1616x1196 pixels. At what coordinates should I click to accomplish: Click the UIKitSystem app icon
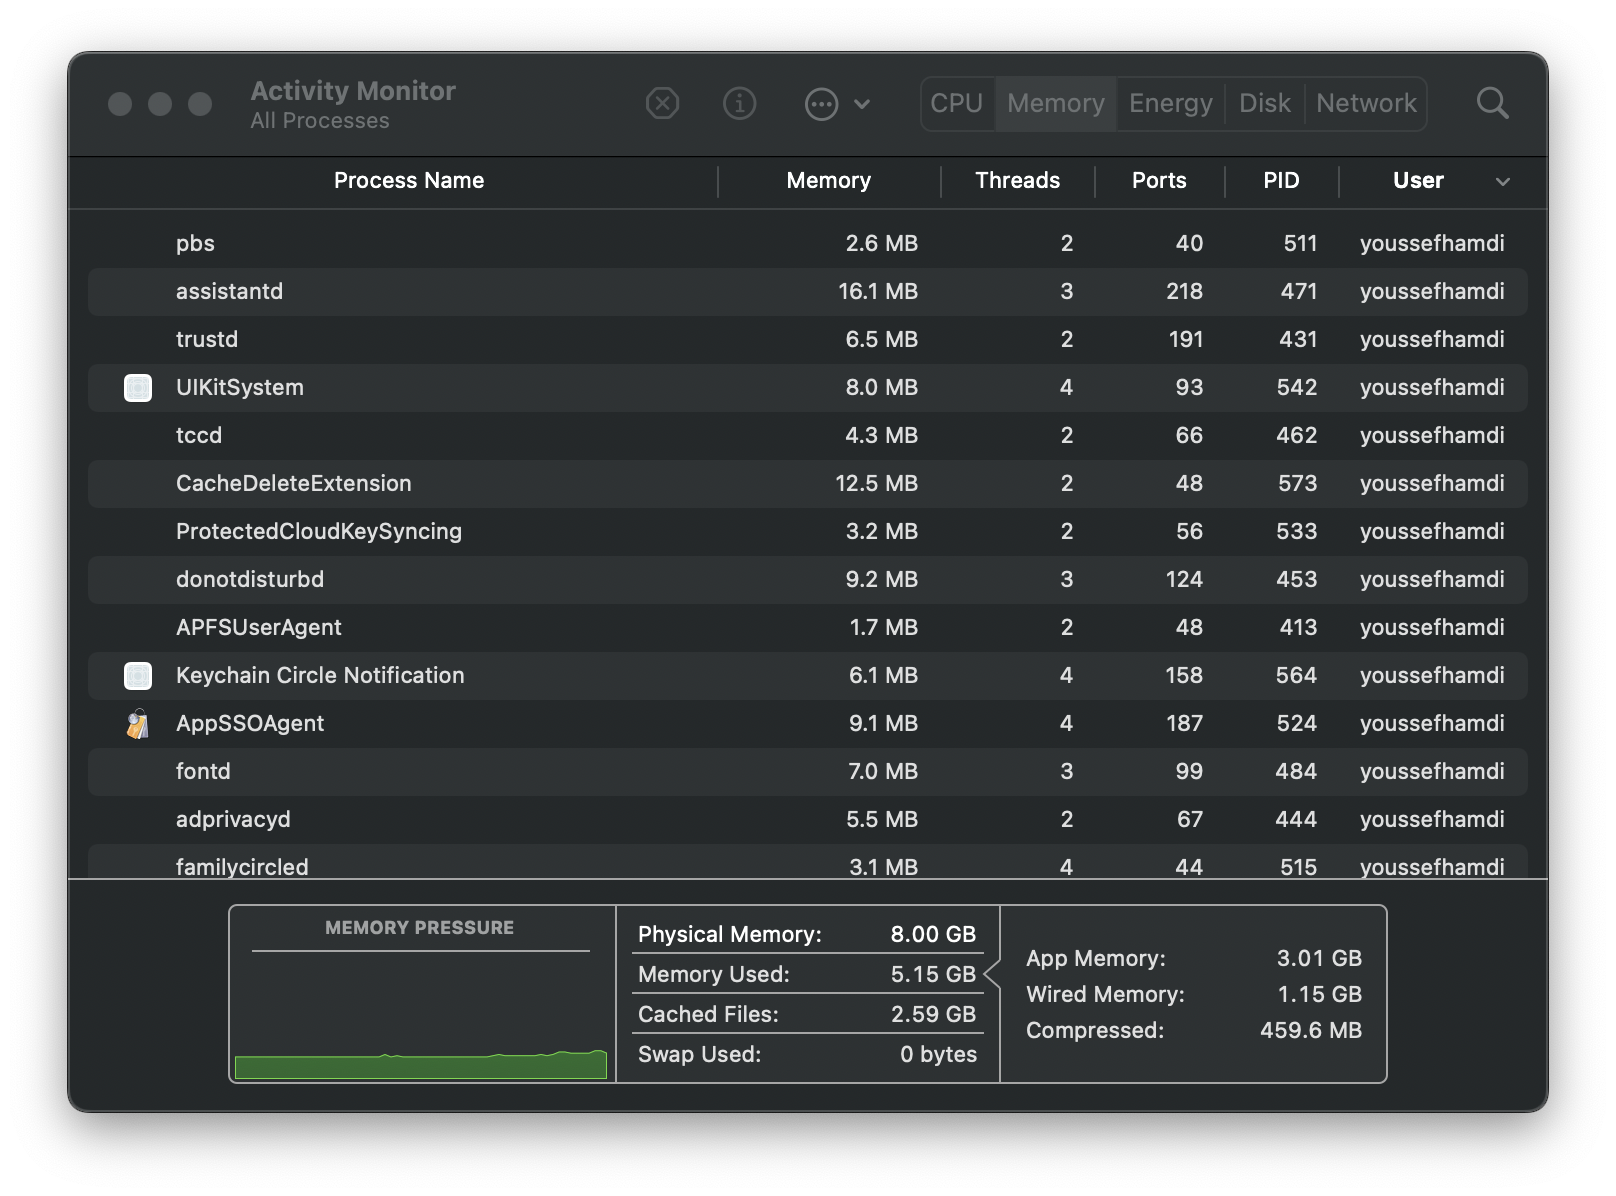point(138,388)
